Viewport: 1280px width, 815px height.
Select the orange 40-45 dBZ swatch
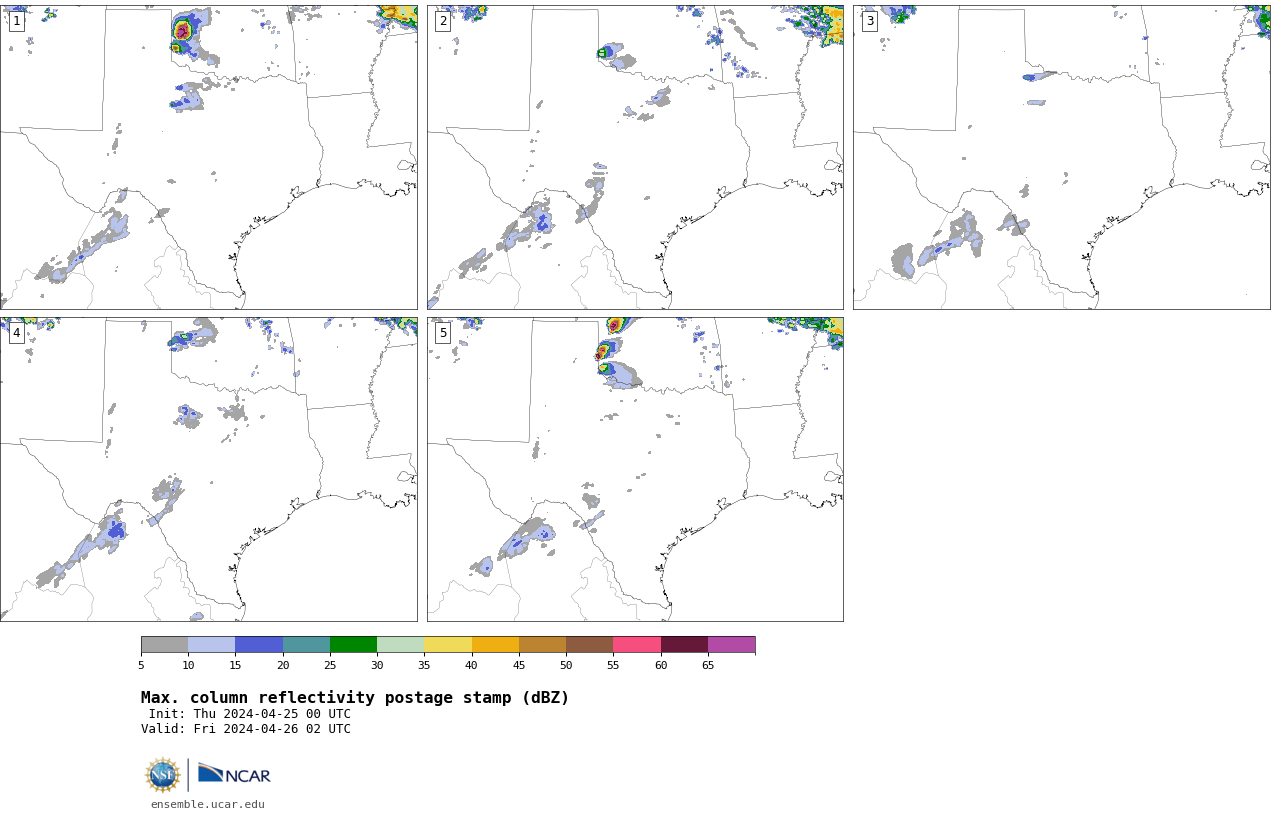495,644
